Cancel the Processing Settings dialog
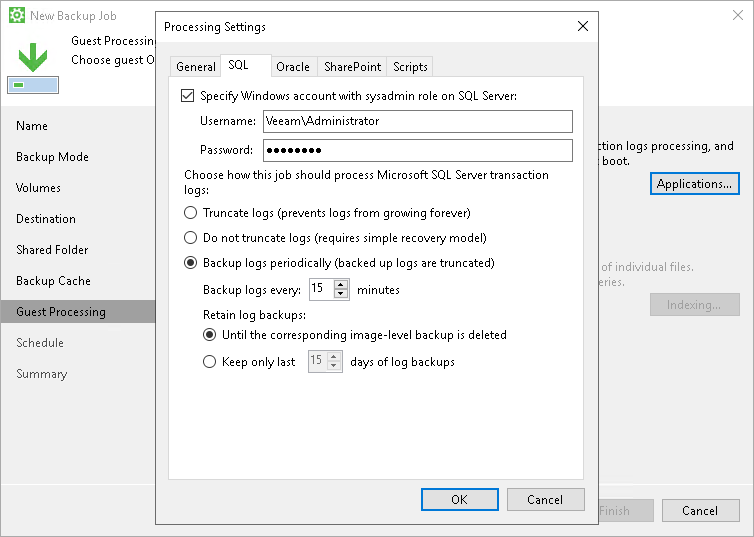Image resolution: width=754 pixels, height=537 pixels. point(545,500)
